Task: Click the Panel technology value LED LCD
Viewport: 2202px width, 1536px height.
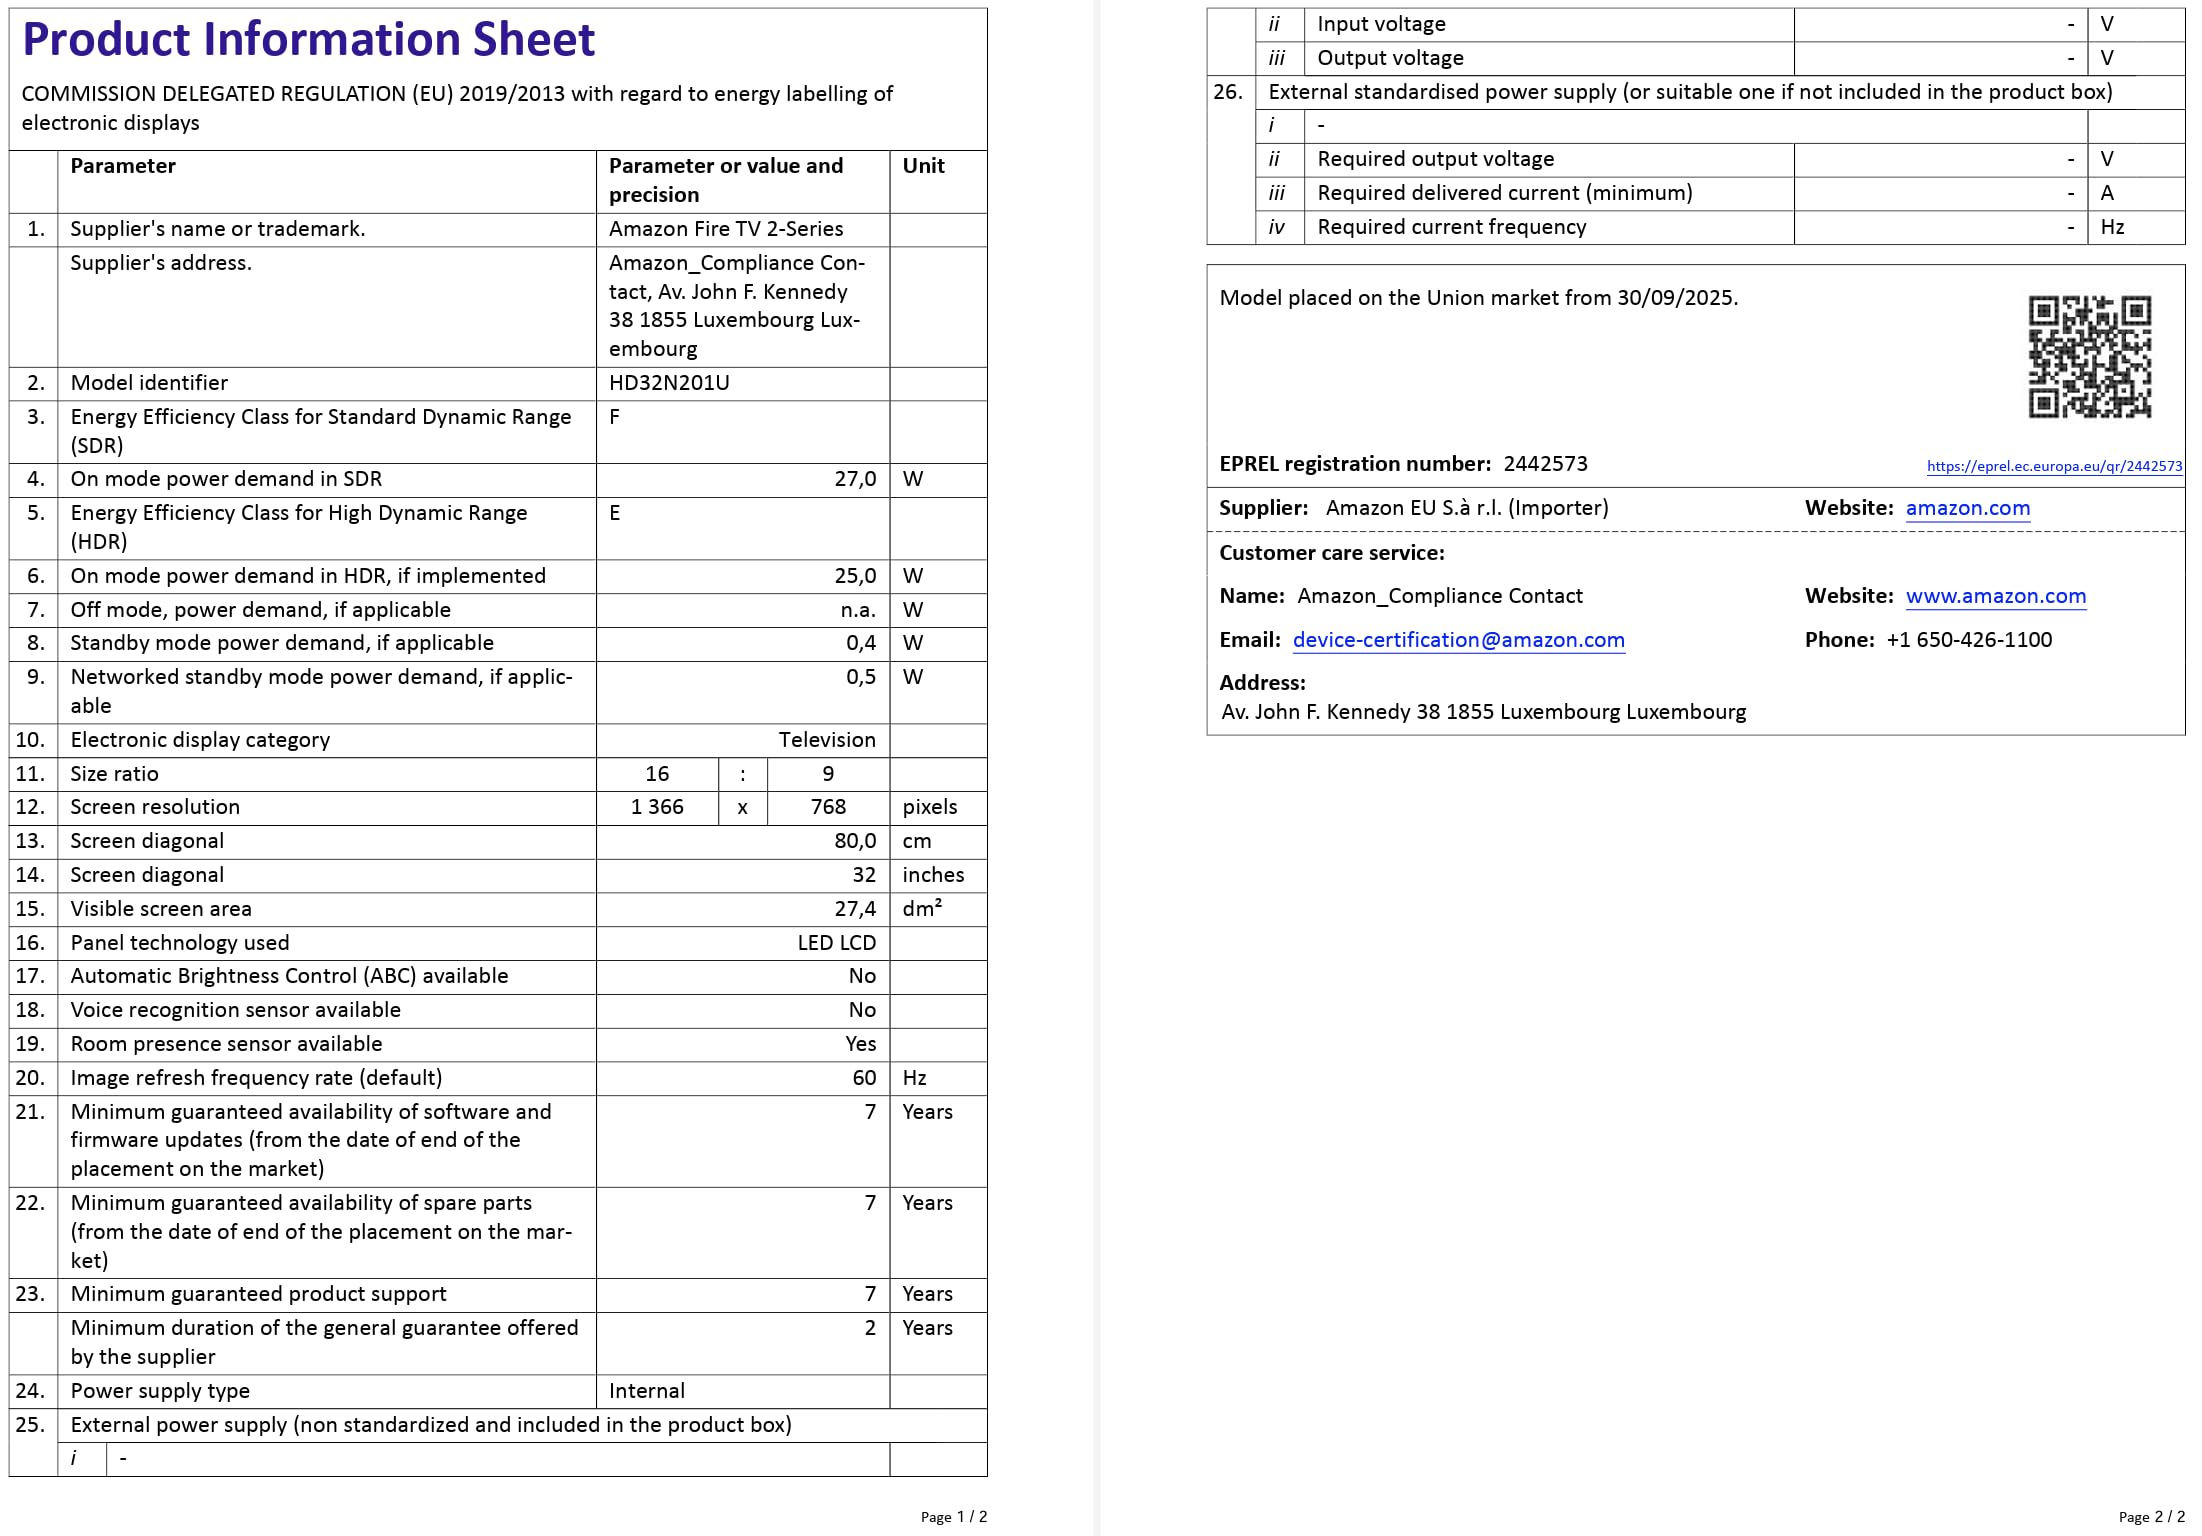Action: coord(836,943)
